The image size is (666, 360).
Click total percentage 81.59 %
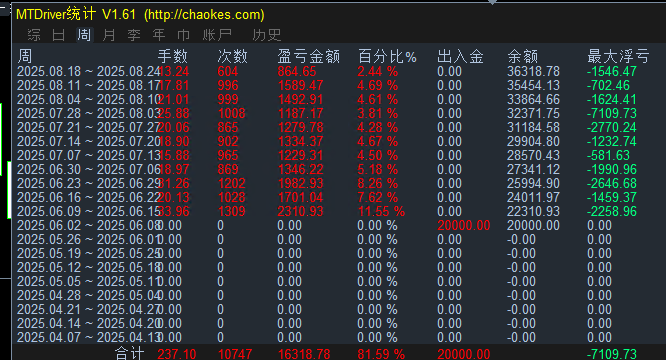click(x=381, y=354)
